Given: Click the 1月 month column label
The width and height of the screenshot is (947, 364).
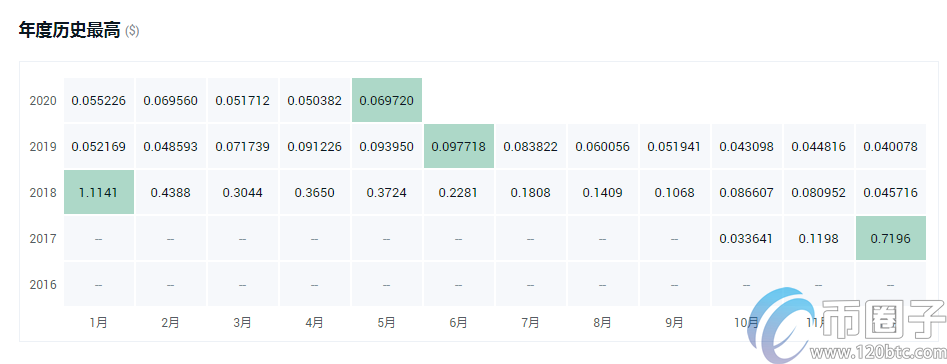Looking at the screenshot, I should point(98,323).
